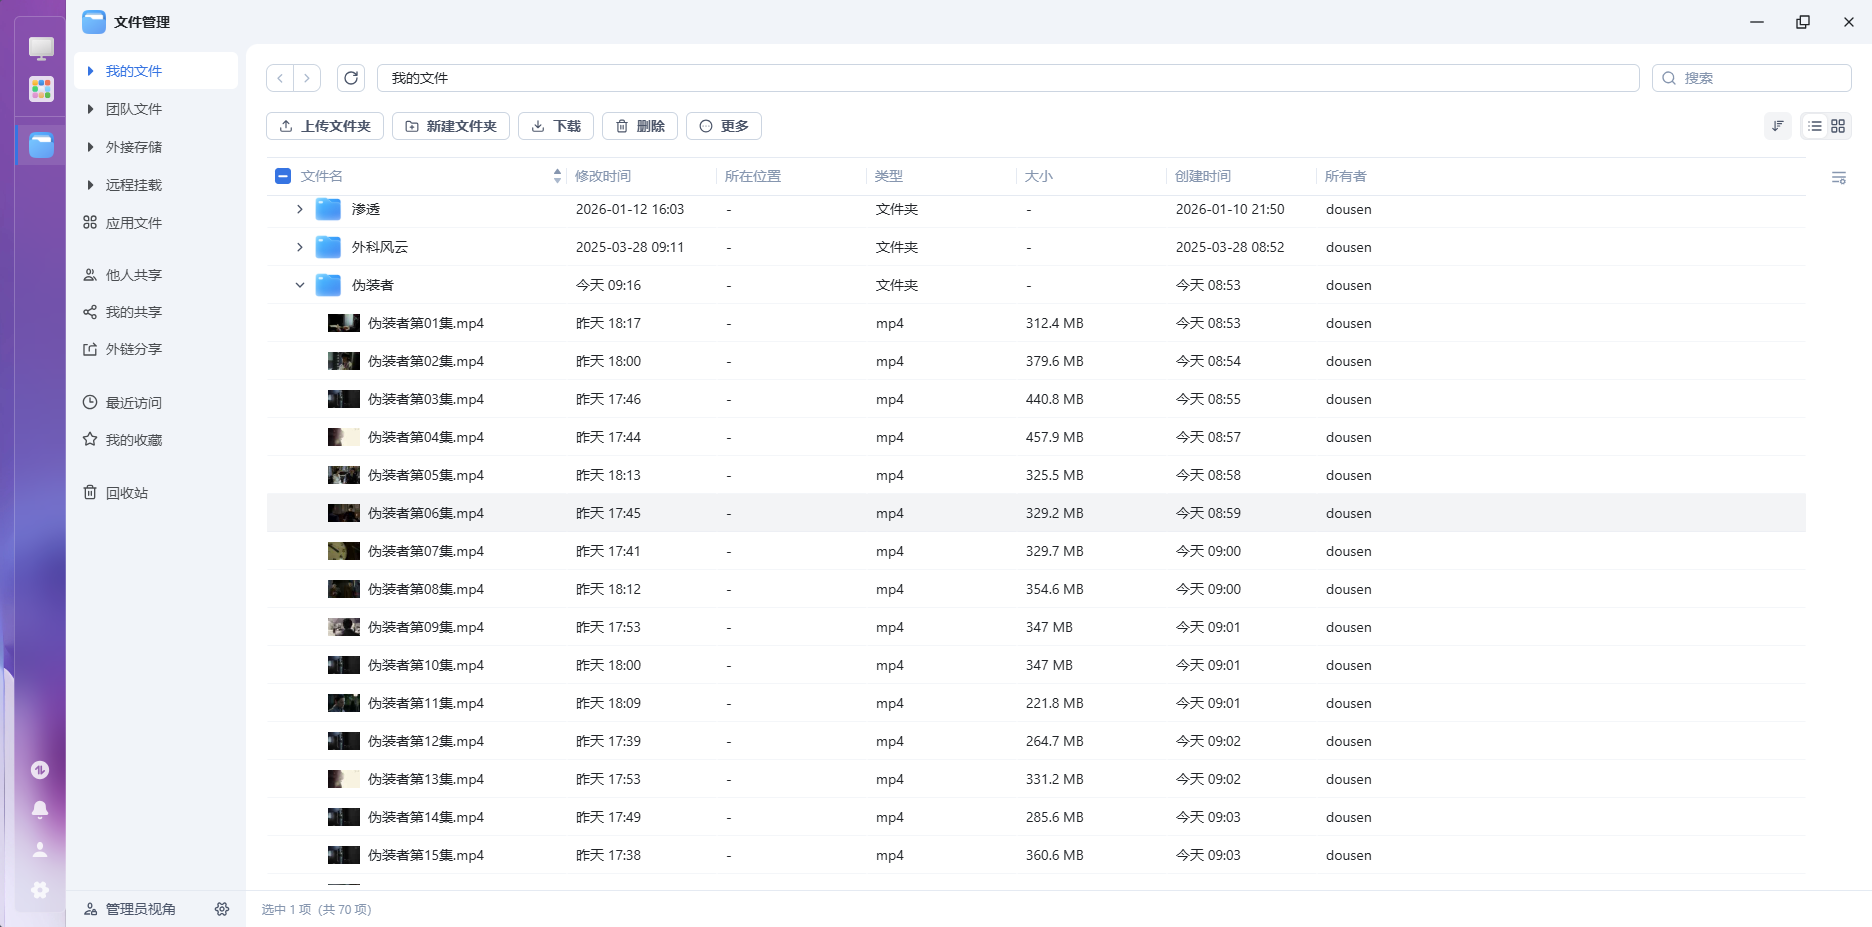Select the 下载 download icon
Screen dimensions: 1872x927
540,126
